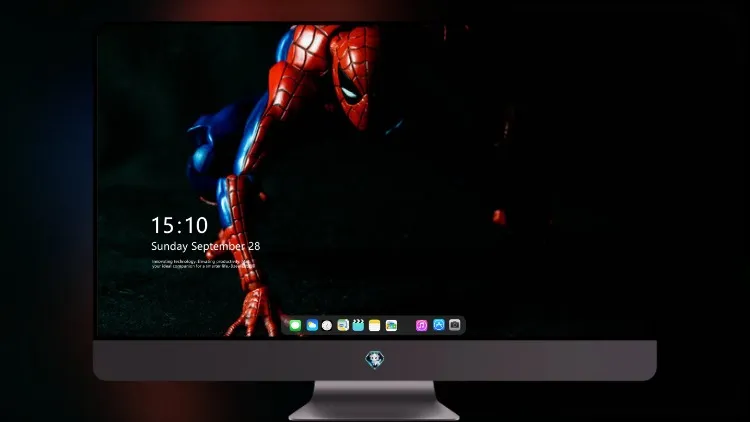This screenshot has width=750, height=422.
Task: Open the Weather app in dock
Action: tap(312, 325)
